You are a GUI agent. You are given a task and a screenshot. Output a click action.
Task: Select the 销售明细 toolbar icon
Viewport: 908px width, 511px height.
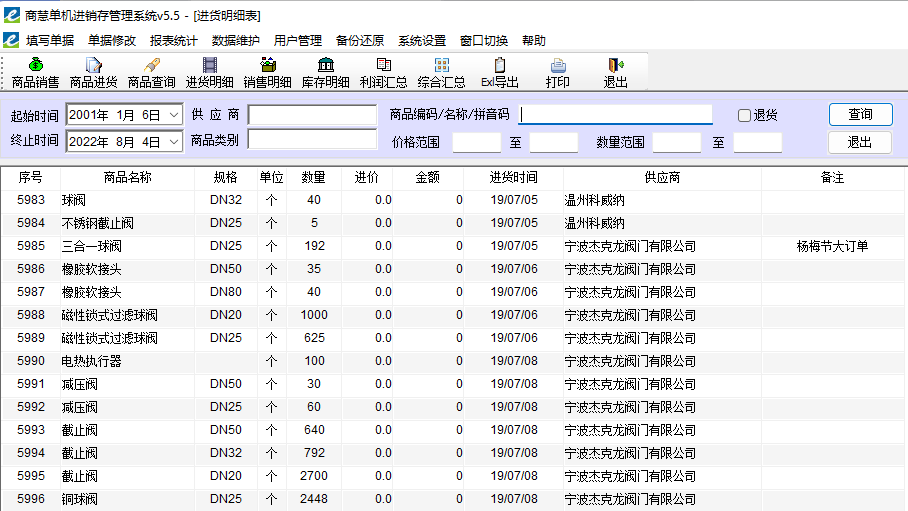tap(267, 73)
